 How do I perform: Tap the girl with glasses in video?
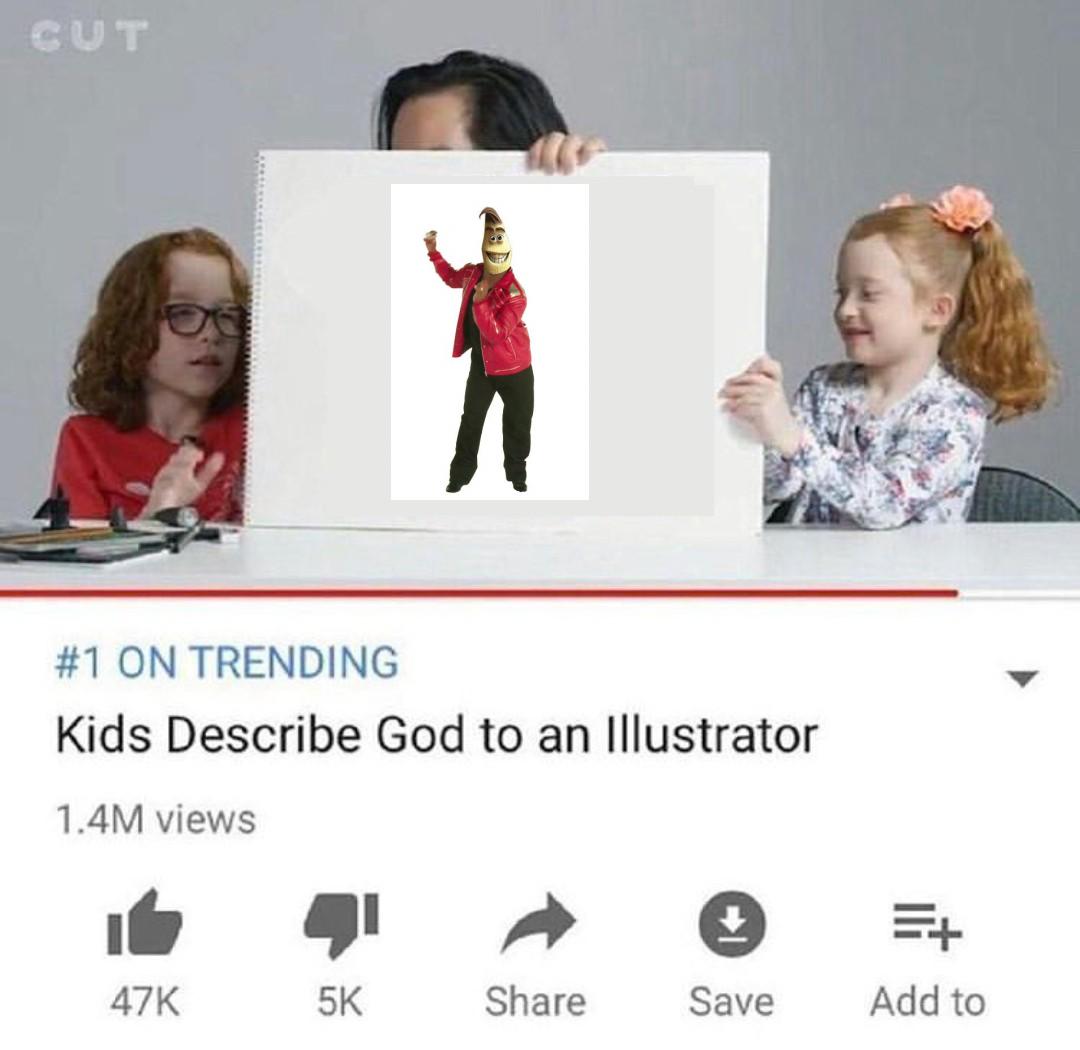coord(155,375)
